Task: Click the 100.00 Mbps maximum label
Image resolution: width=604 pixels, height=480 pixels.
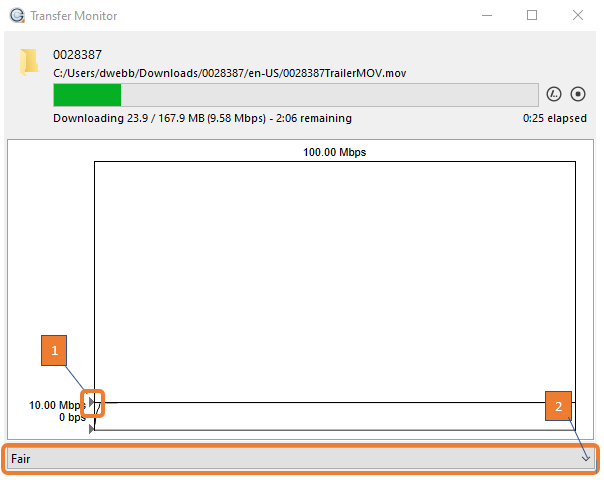Action: pos(334,153)
